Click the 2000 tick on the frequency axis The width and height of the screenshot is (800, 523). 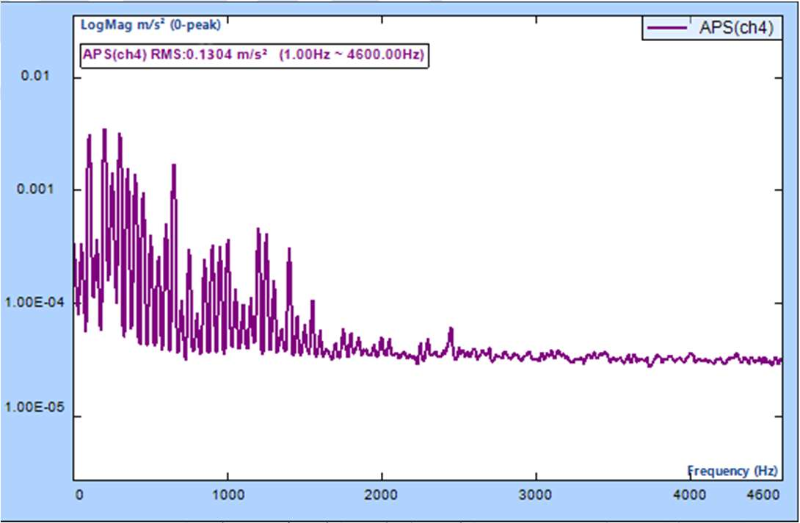tap(381, 495)
